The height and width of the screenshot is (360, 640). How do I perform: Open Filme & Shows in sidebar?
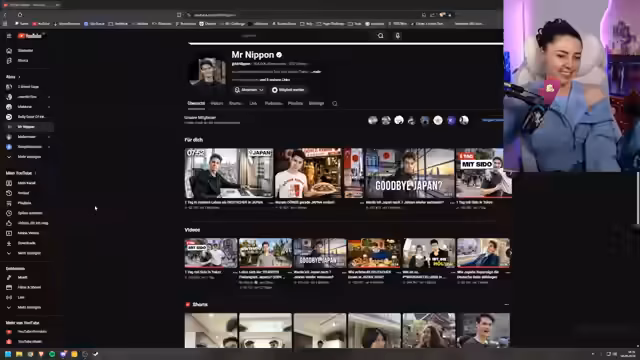point(29,287)
